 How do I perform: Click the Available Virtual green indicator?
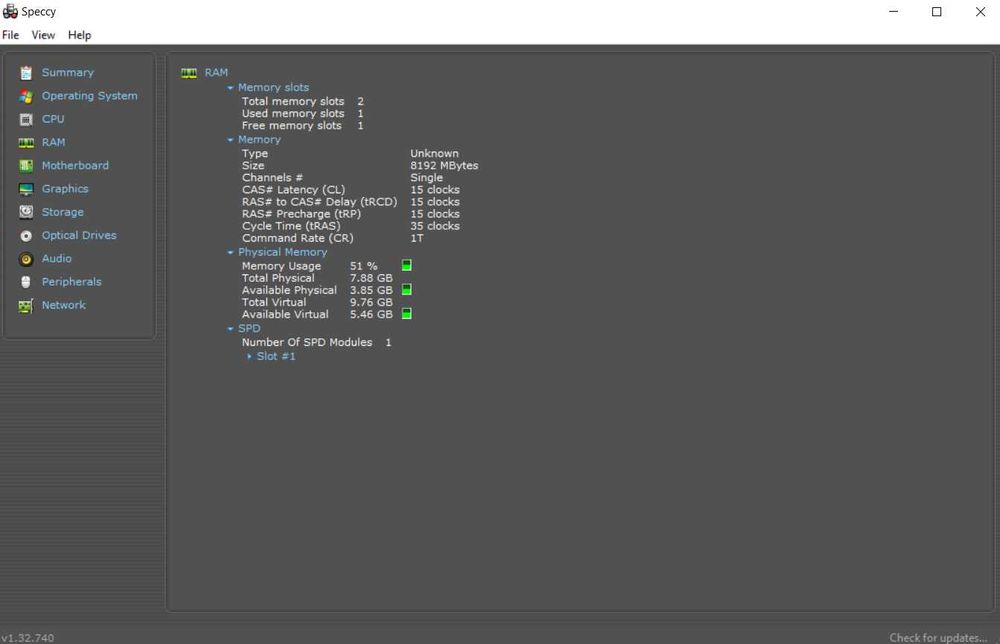[x=406, y=314]
